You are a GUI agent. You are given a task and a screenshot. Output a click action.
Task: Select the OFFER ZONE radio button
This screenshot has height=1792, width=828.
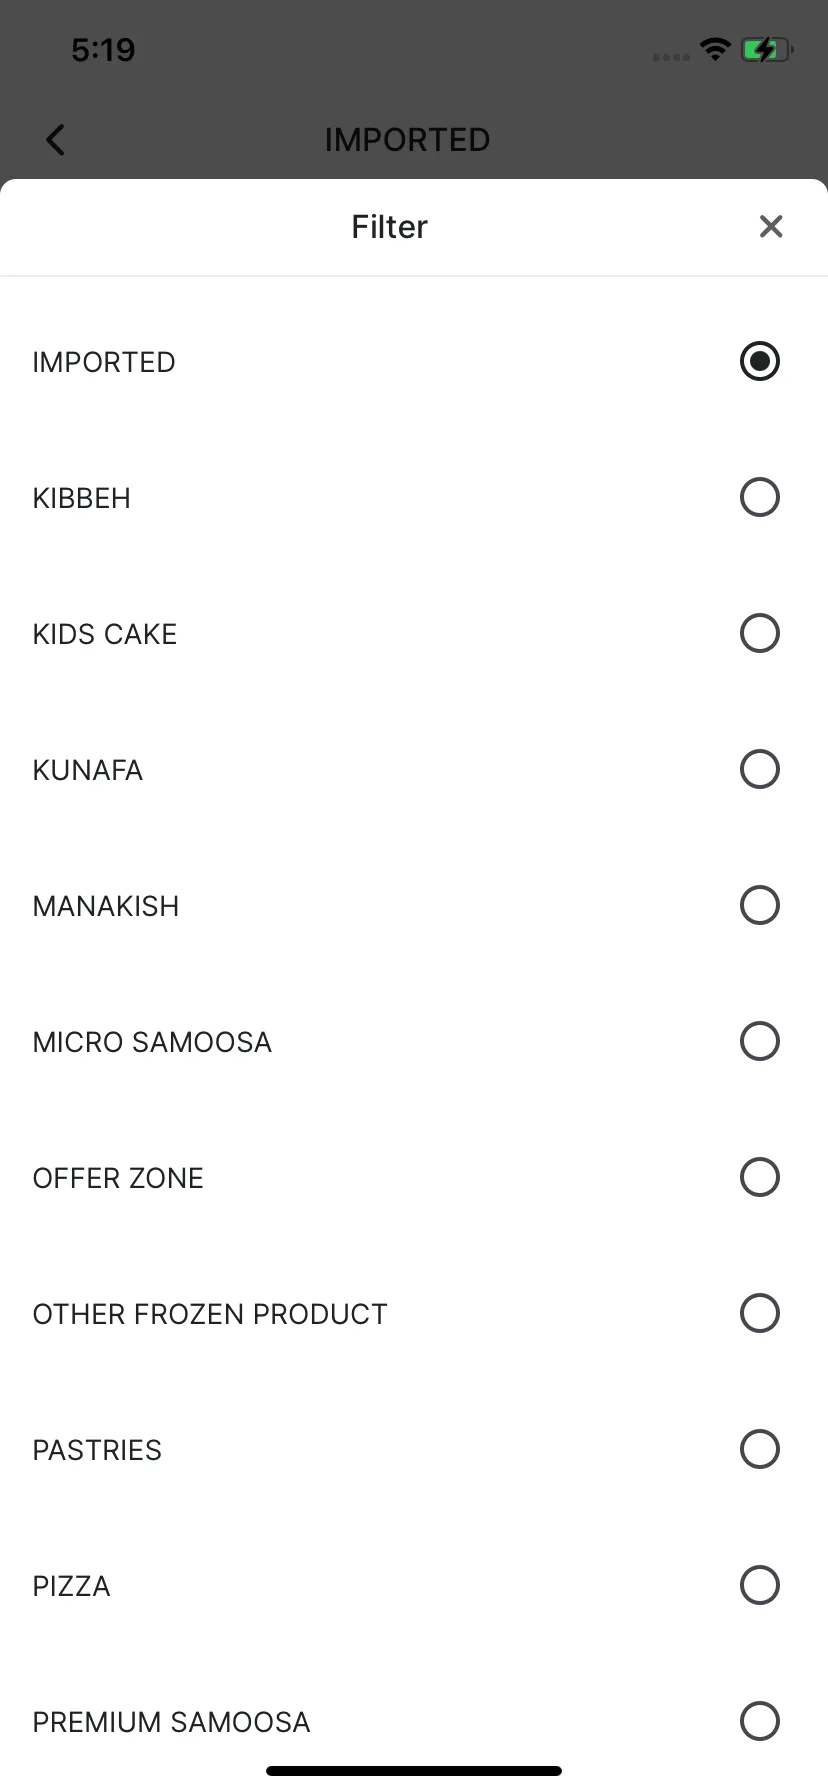[x=759, y=1178]
